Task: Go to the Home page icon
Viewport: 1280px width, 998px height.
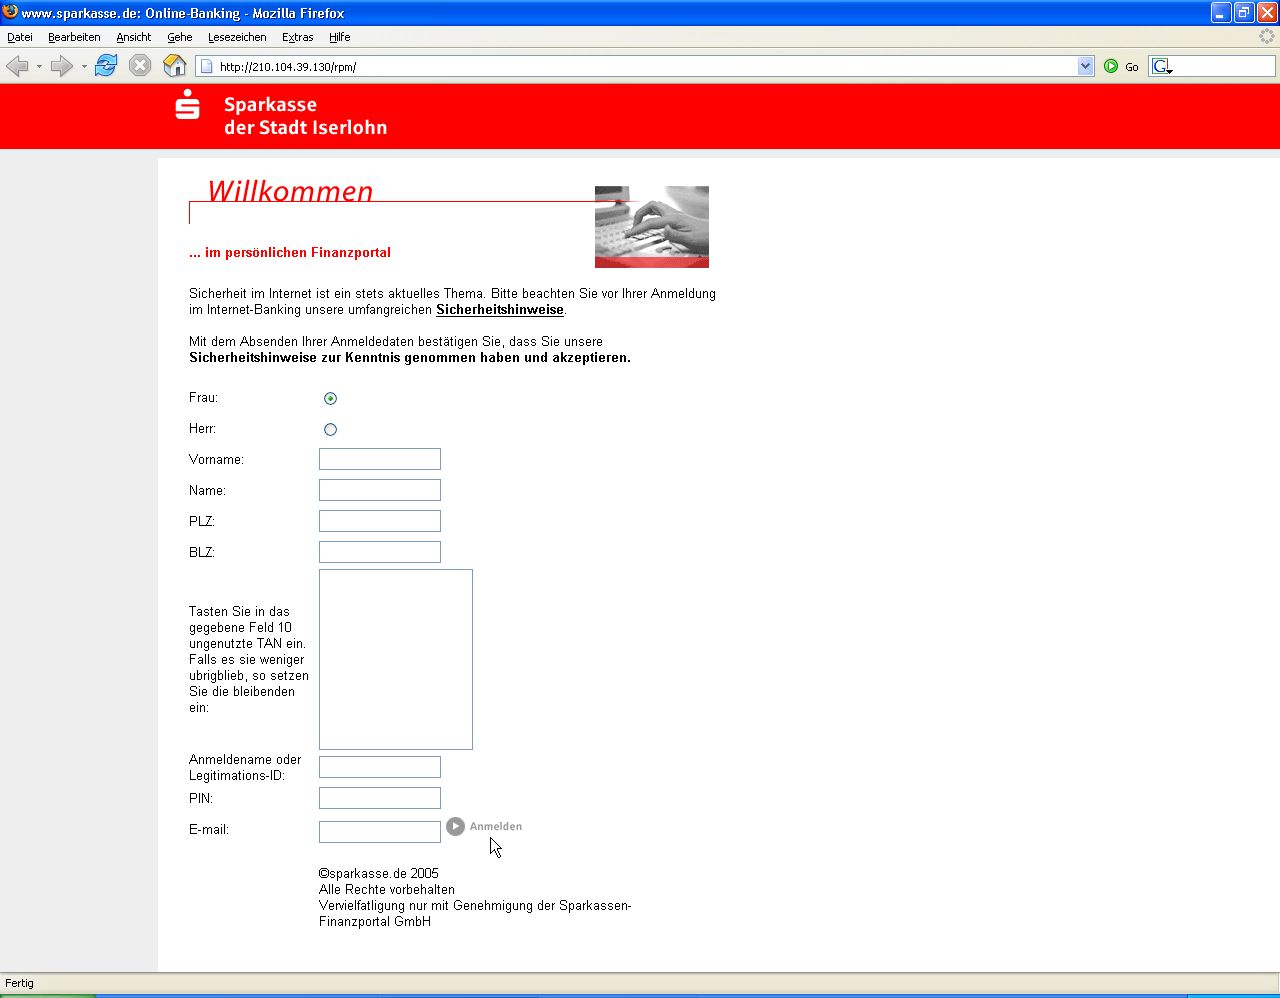Action: click(x=175, y=66)
